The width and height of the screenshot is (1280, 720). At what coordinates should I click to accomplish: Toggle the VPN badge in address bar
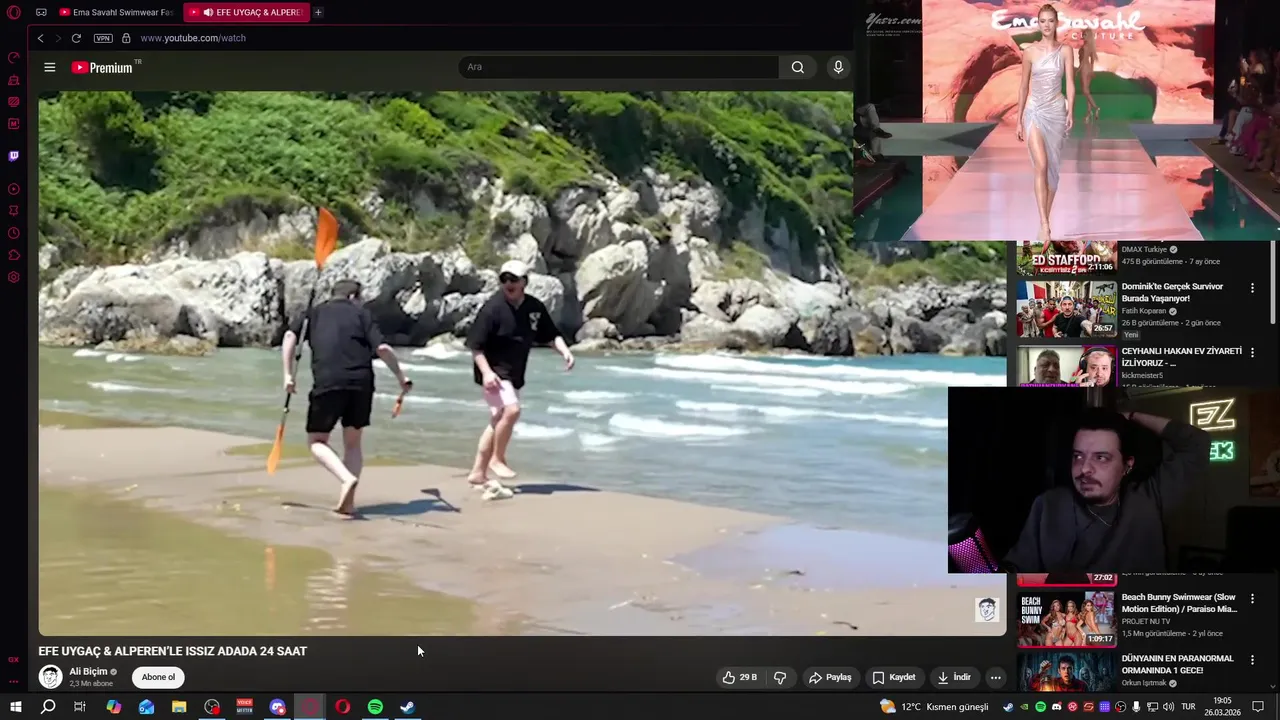pyautogui.click(x=103, y=38)
